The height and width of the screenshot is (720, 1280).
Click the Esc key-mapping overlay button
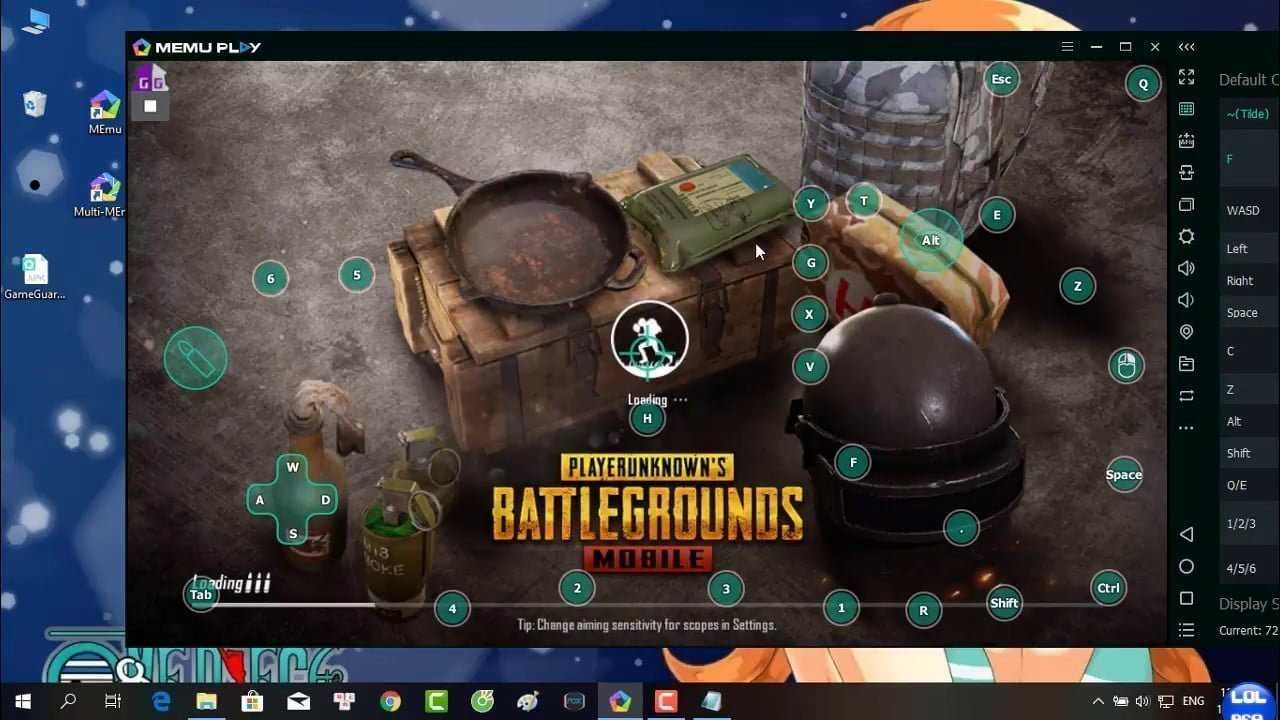[1001, 79]
